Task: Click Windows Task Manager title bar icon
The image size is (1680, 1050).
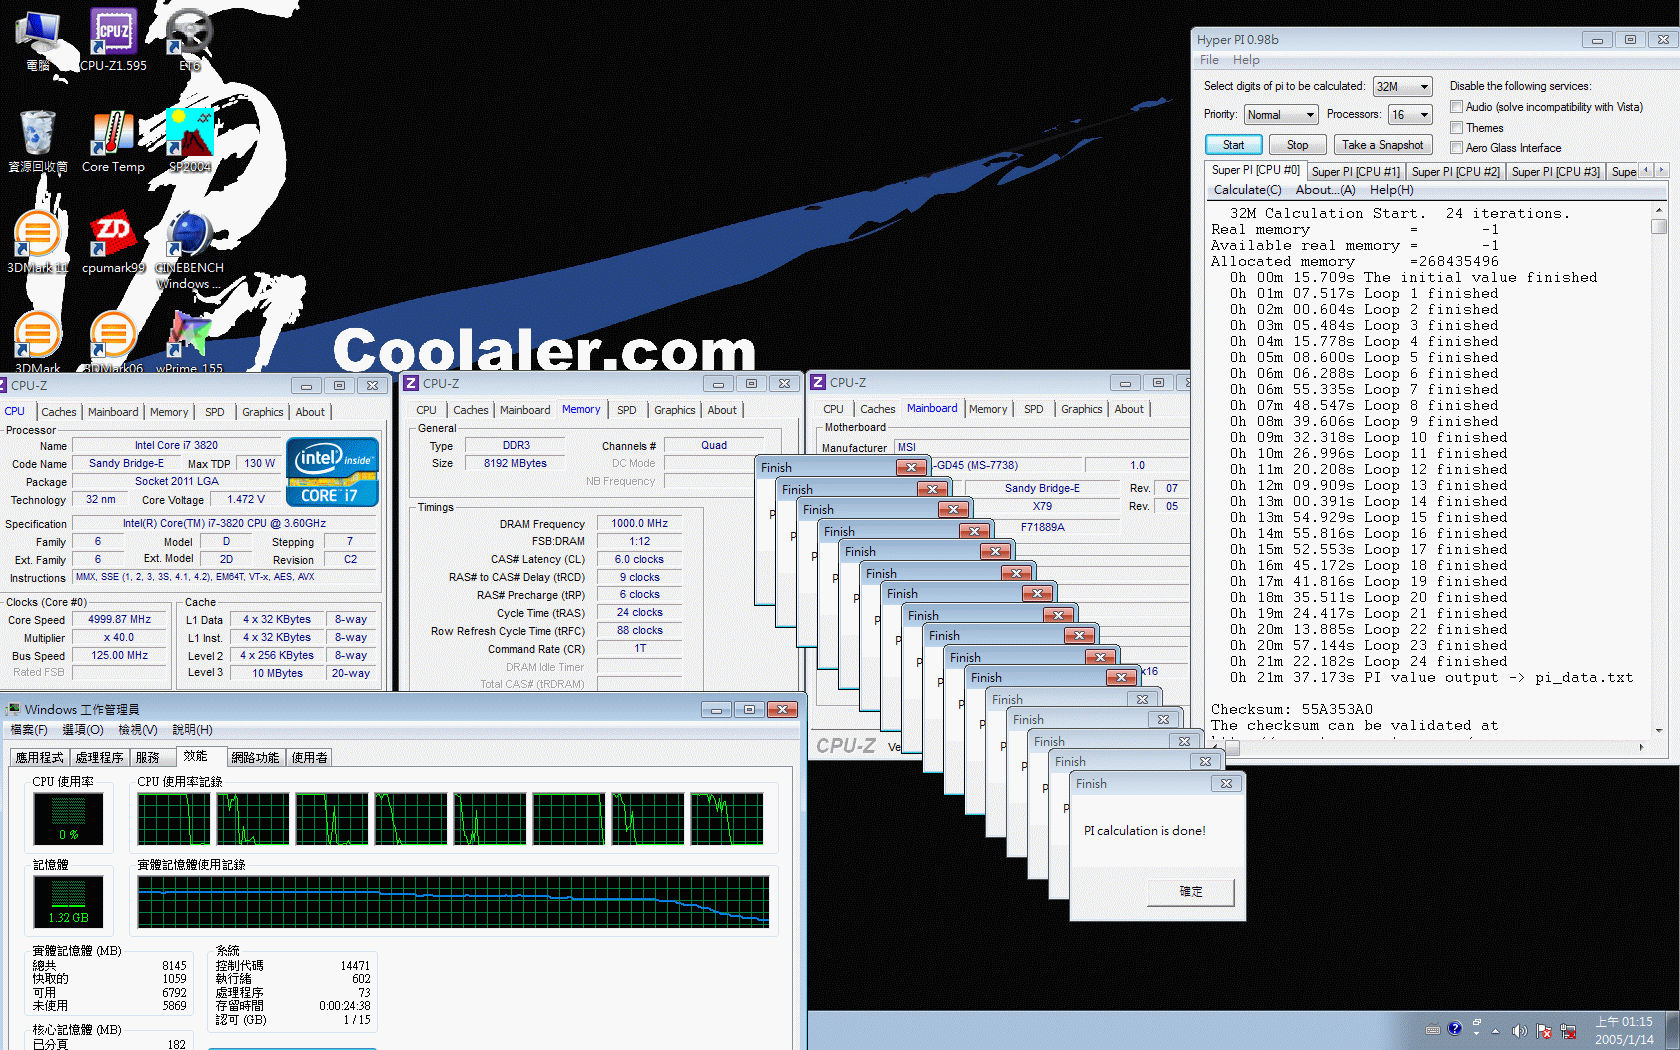Action: coord(14,709)
